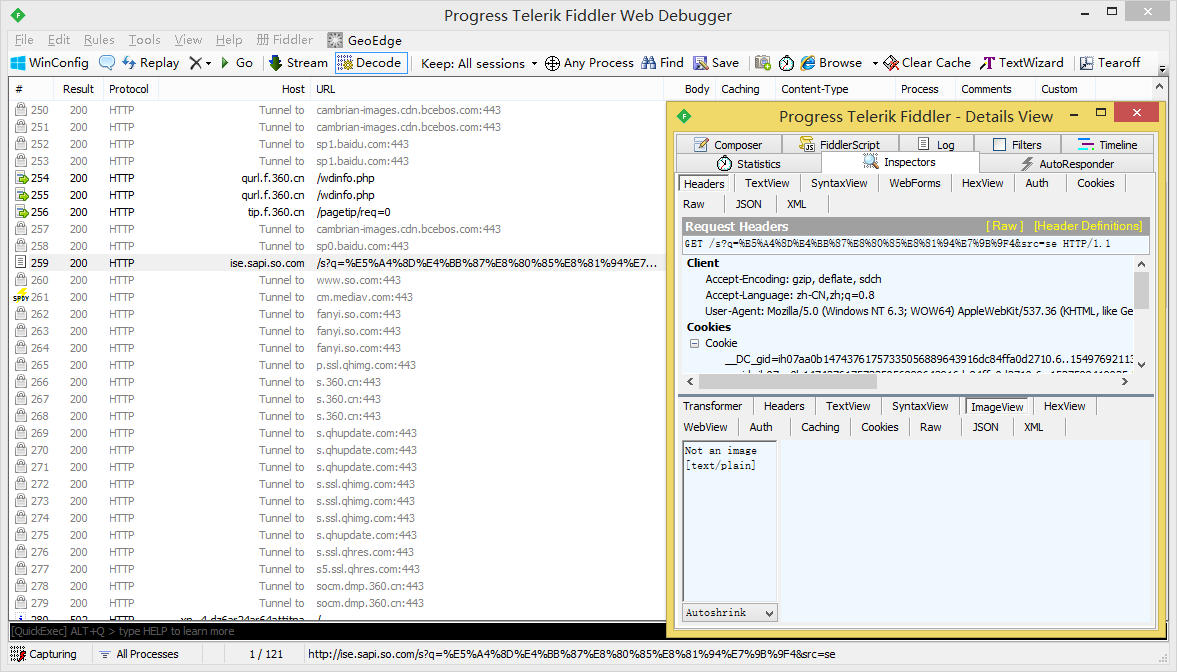1177x672 pixels.
Task: Click the [Raw] link in Request Headers
Action: tap(1004, 226)
